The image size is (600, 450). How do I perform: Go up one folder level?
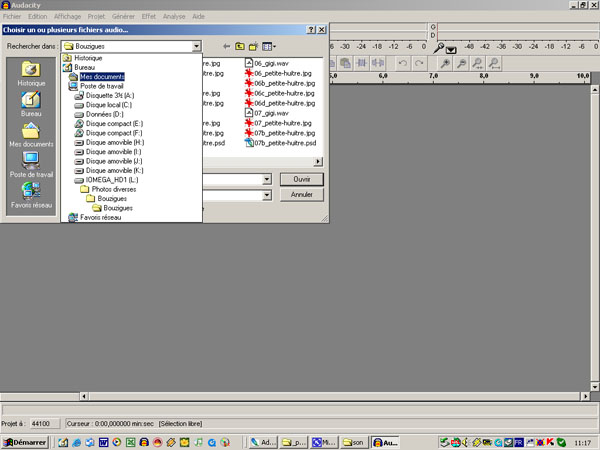240,46
